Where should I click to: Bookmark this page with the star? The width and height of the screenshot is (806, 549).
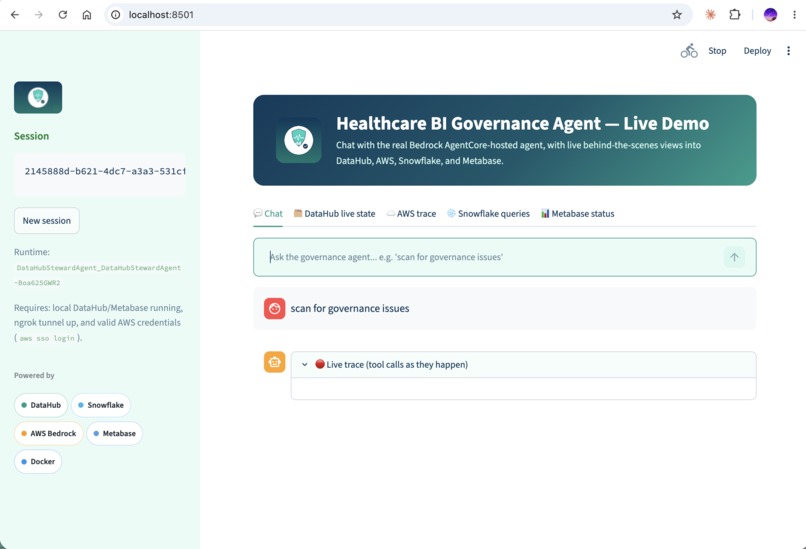[x=677, y=15]
